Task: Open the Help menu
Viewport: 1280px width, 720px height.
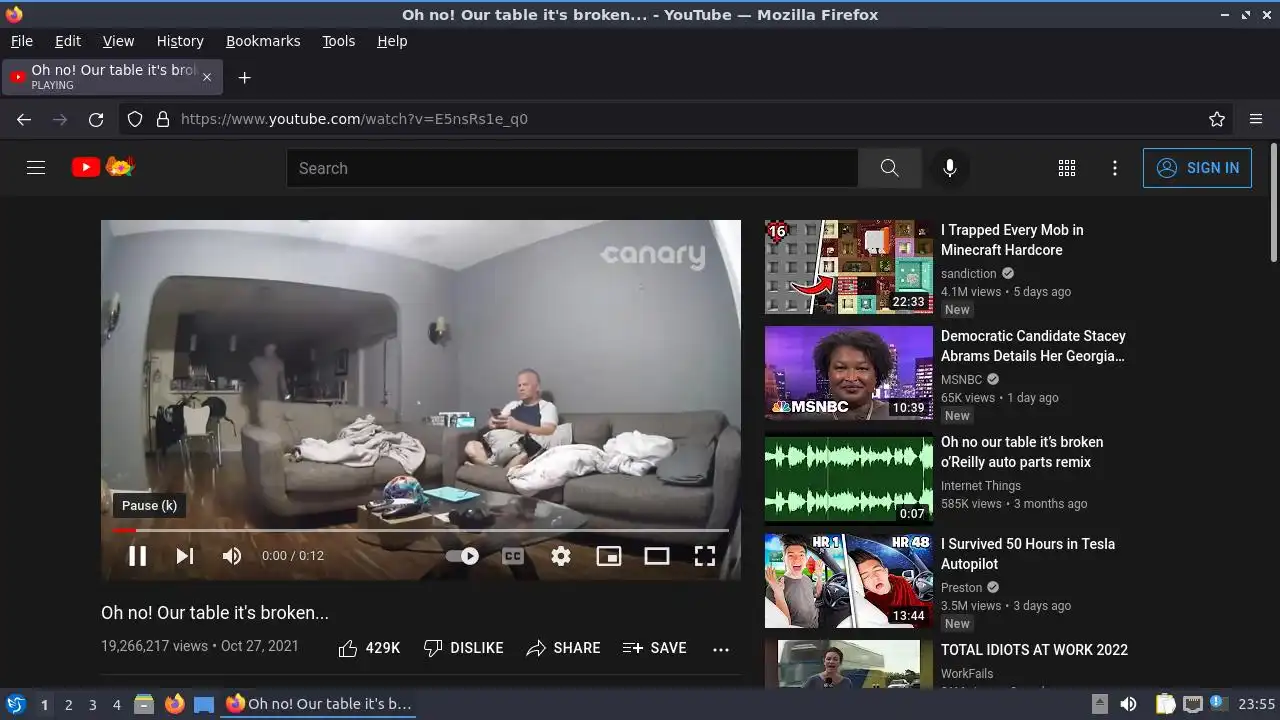Action: [392, 41]
